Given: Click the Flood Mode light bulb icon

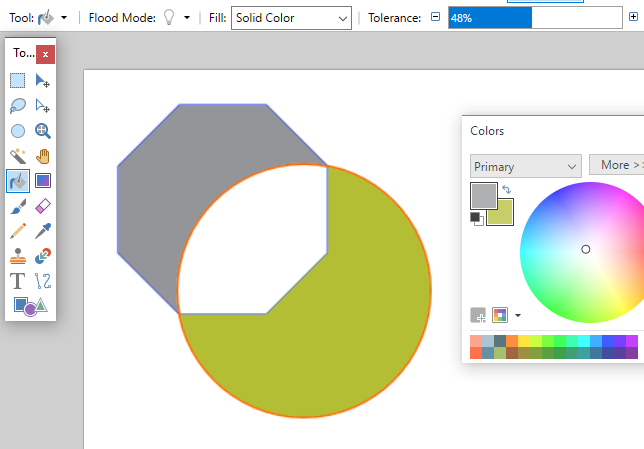Looking at the screenshot, I should pyautogui.click(x=169, y=18).
